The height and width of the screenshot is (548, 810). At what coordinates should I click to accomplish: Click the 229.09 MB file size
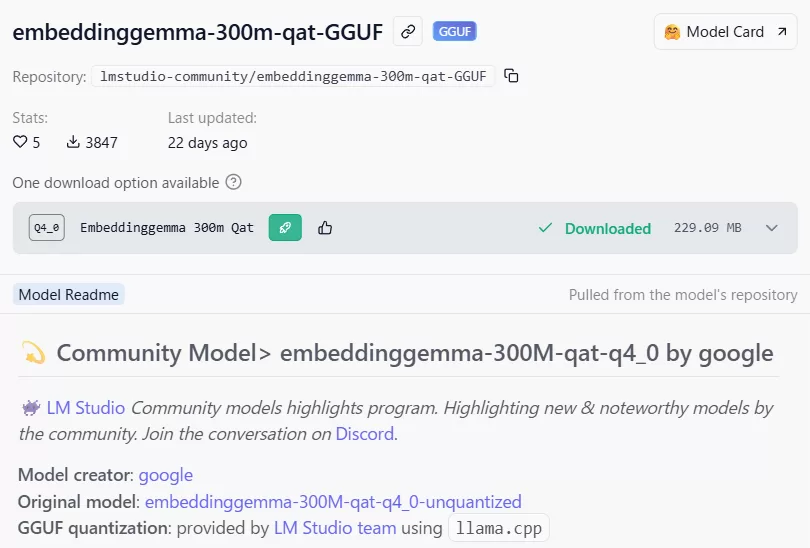[707, 228]
